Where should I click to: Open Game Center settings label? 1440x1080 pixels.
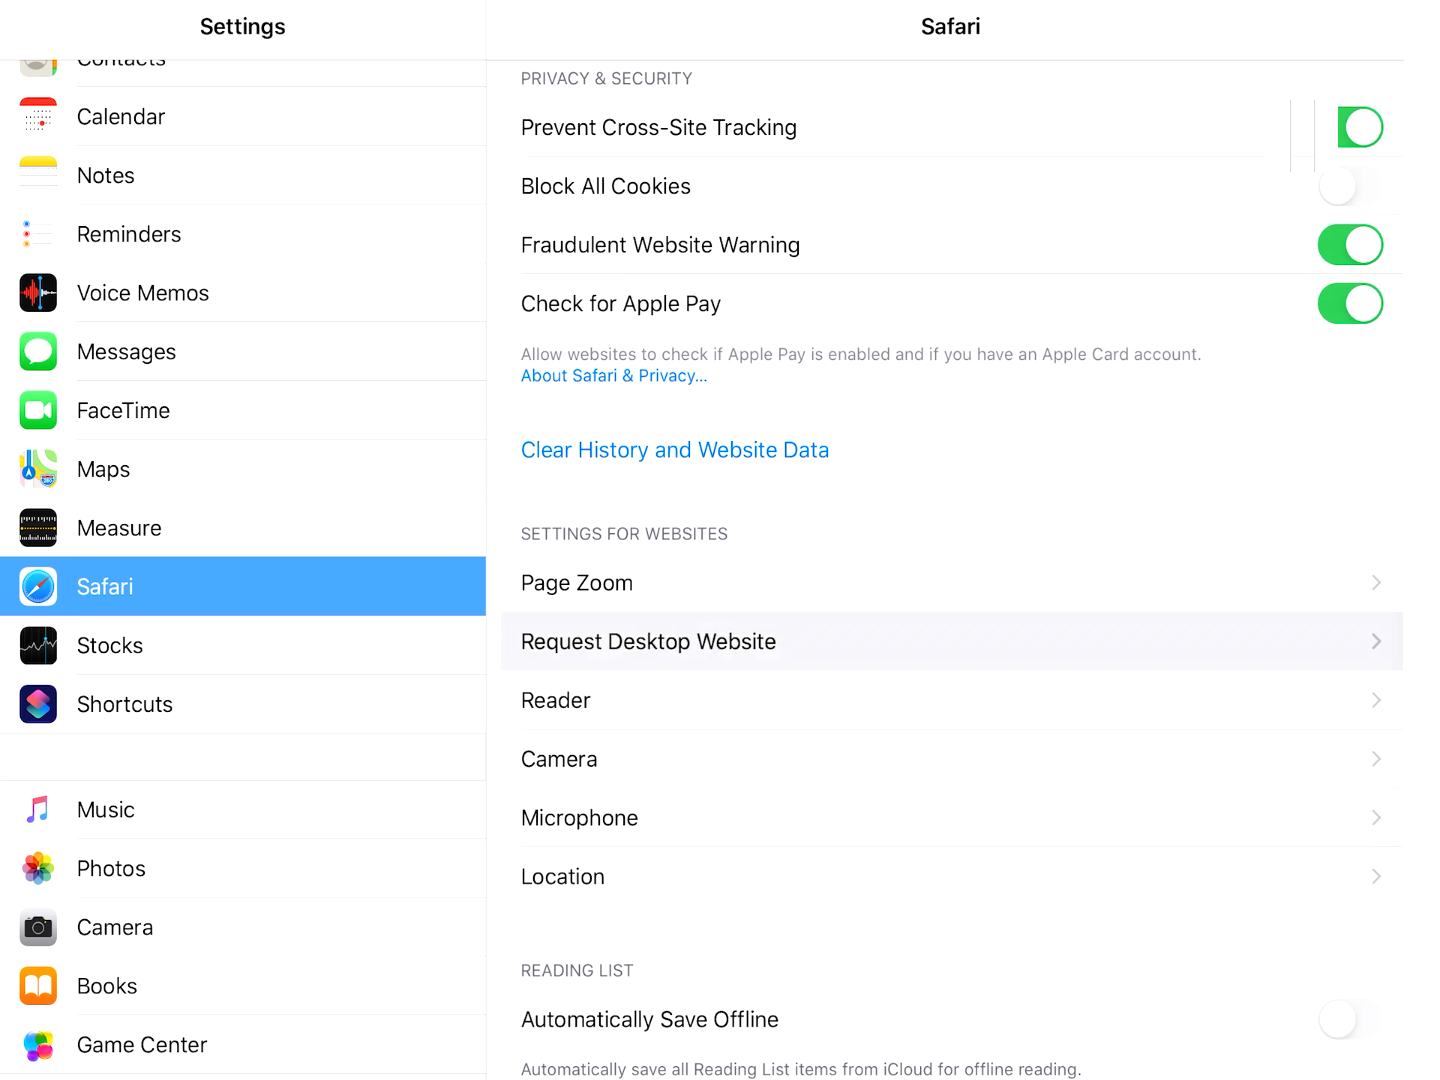pyautogui.click(x=142, y=1045)
